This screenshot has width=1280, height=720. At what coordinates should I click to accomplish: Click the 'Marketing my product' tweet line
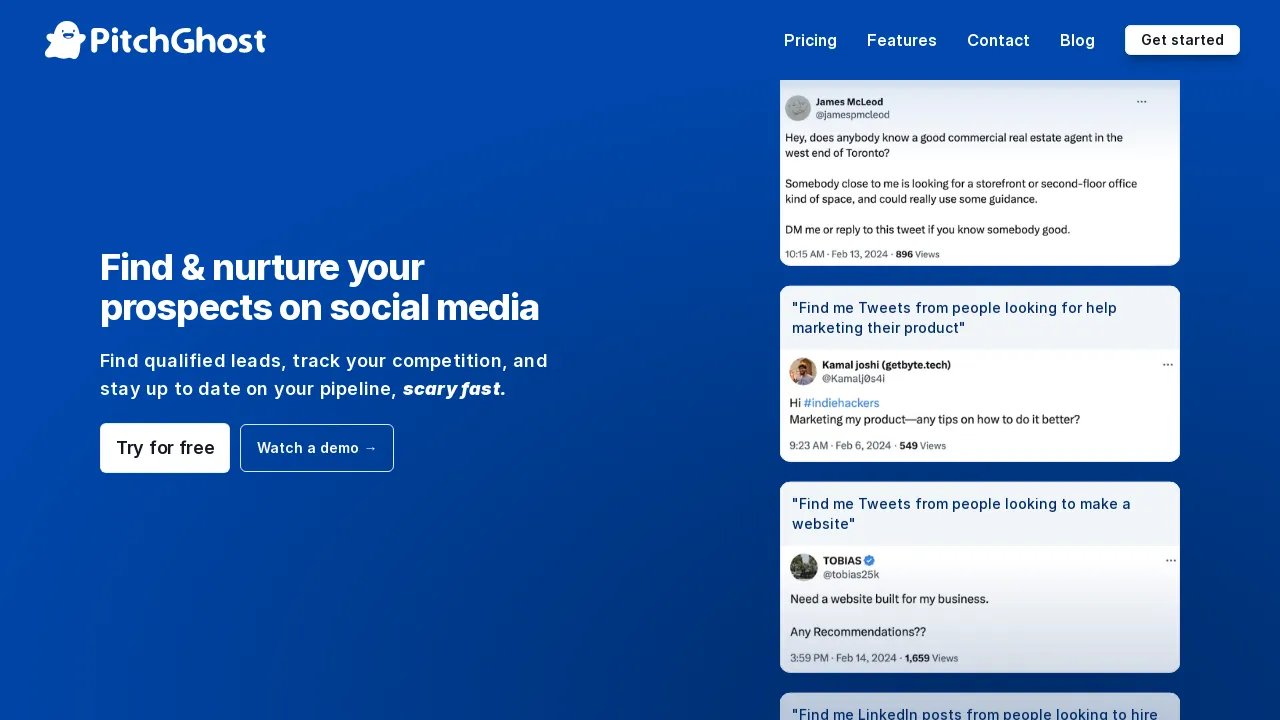pos(934,419)
